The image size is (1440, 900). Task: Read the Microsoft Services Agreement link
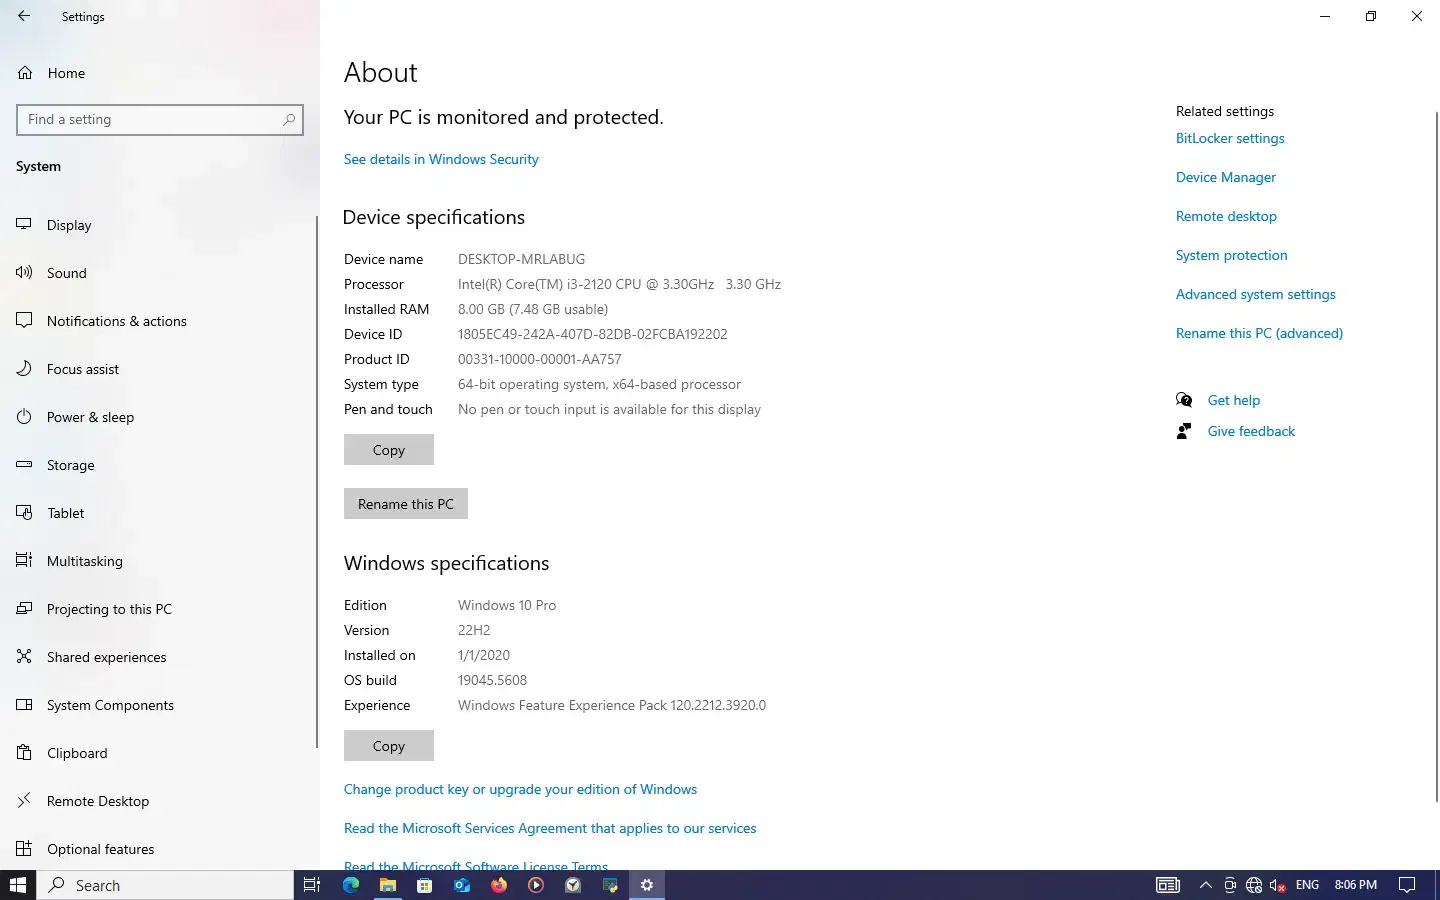[x=550, y=828]
